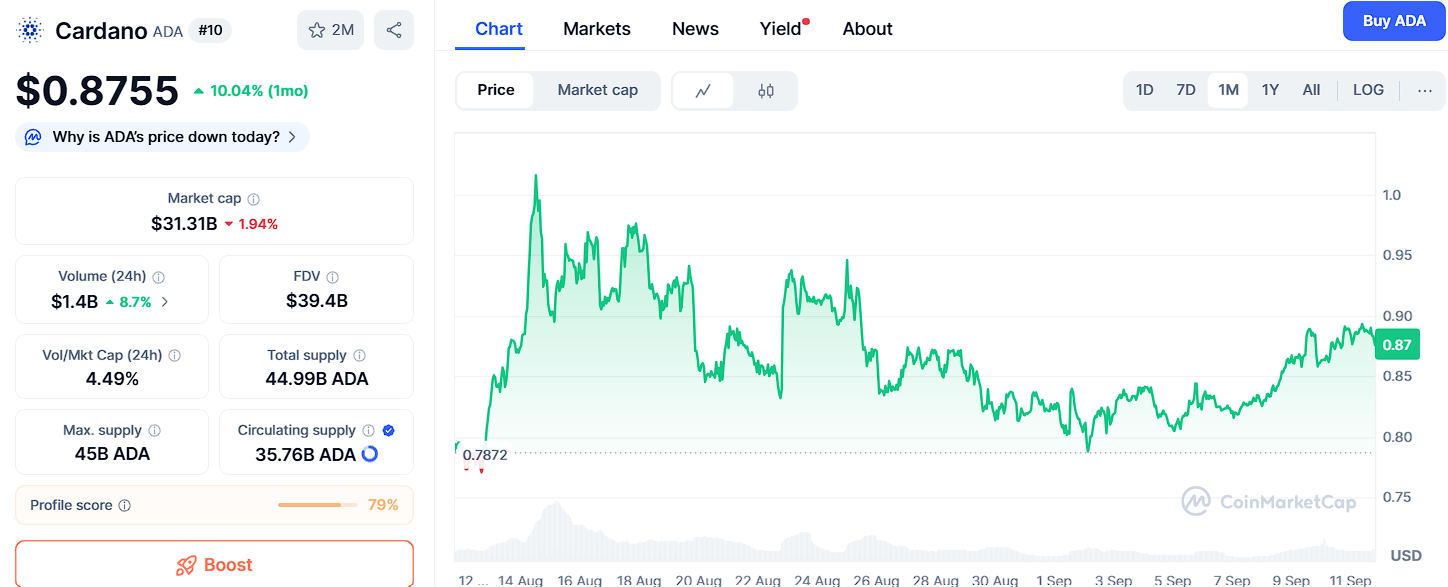Click the $39.4B FDV value
The width and height of the screenshot is (1448, 587).
pos(317,300)
